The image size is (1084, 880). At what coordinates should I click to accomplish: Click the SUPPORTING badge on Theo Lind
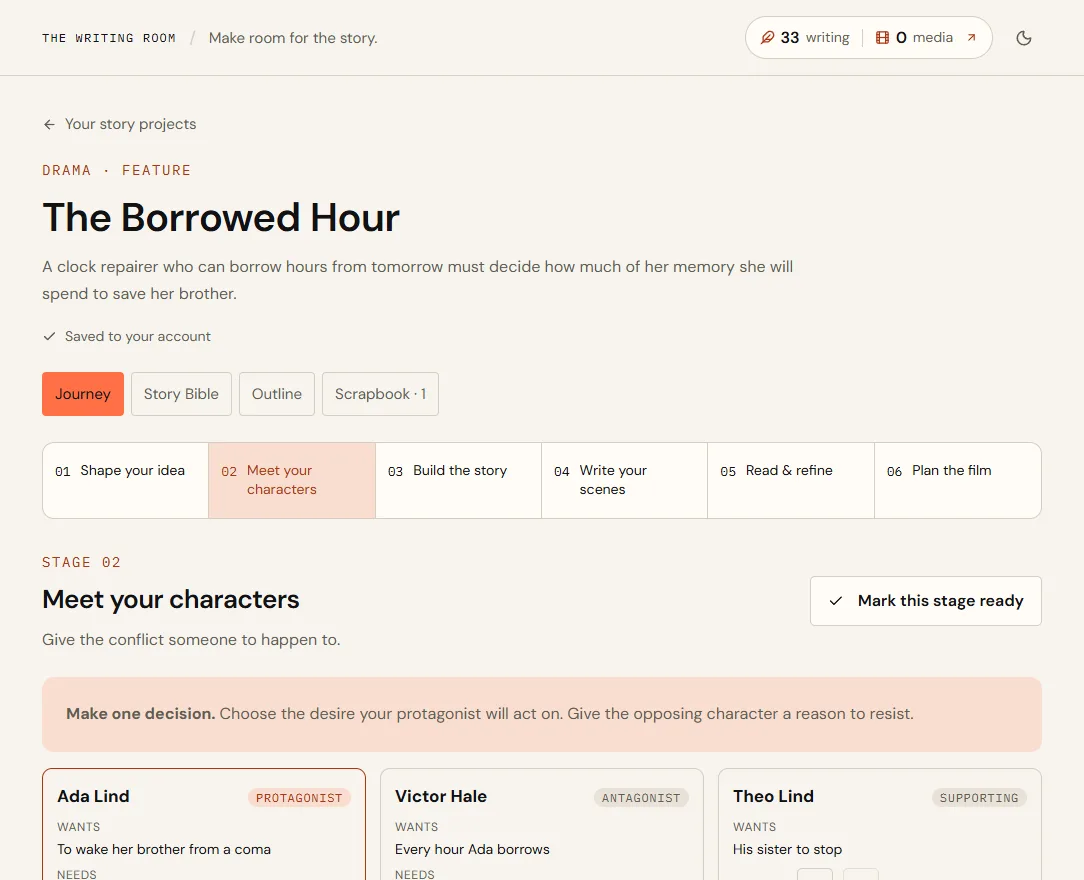click(979, 798)
